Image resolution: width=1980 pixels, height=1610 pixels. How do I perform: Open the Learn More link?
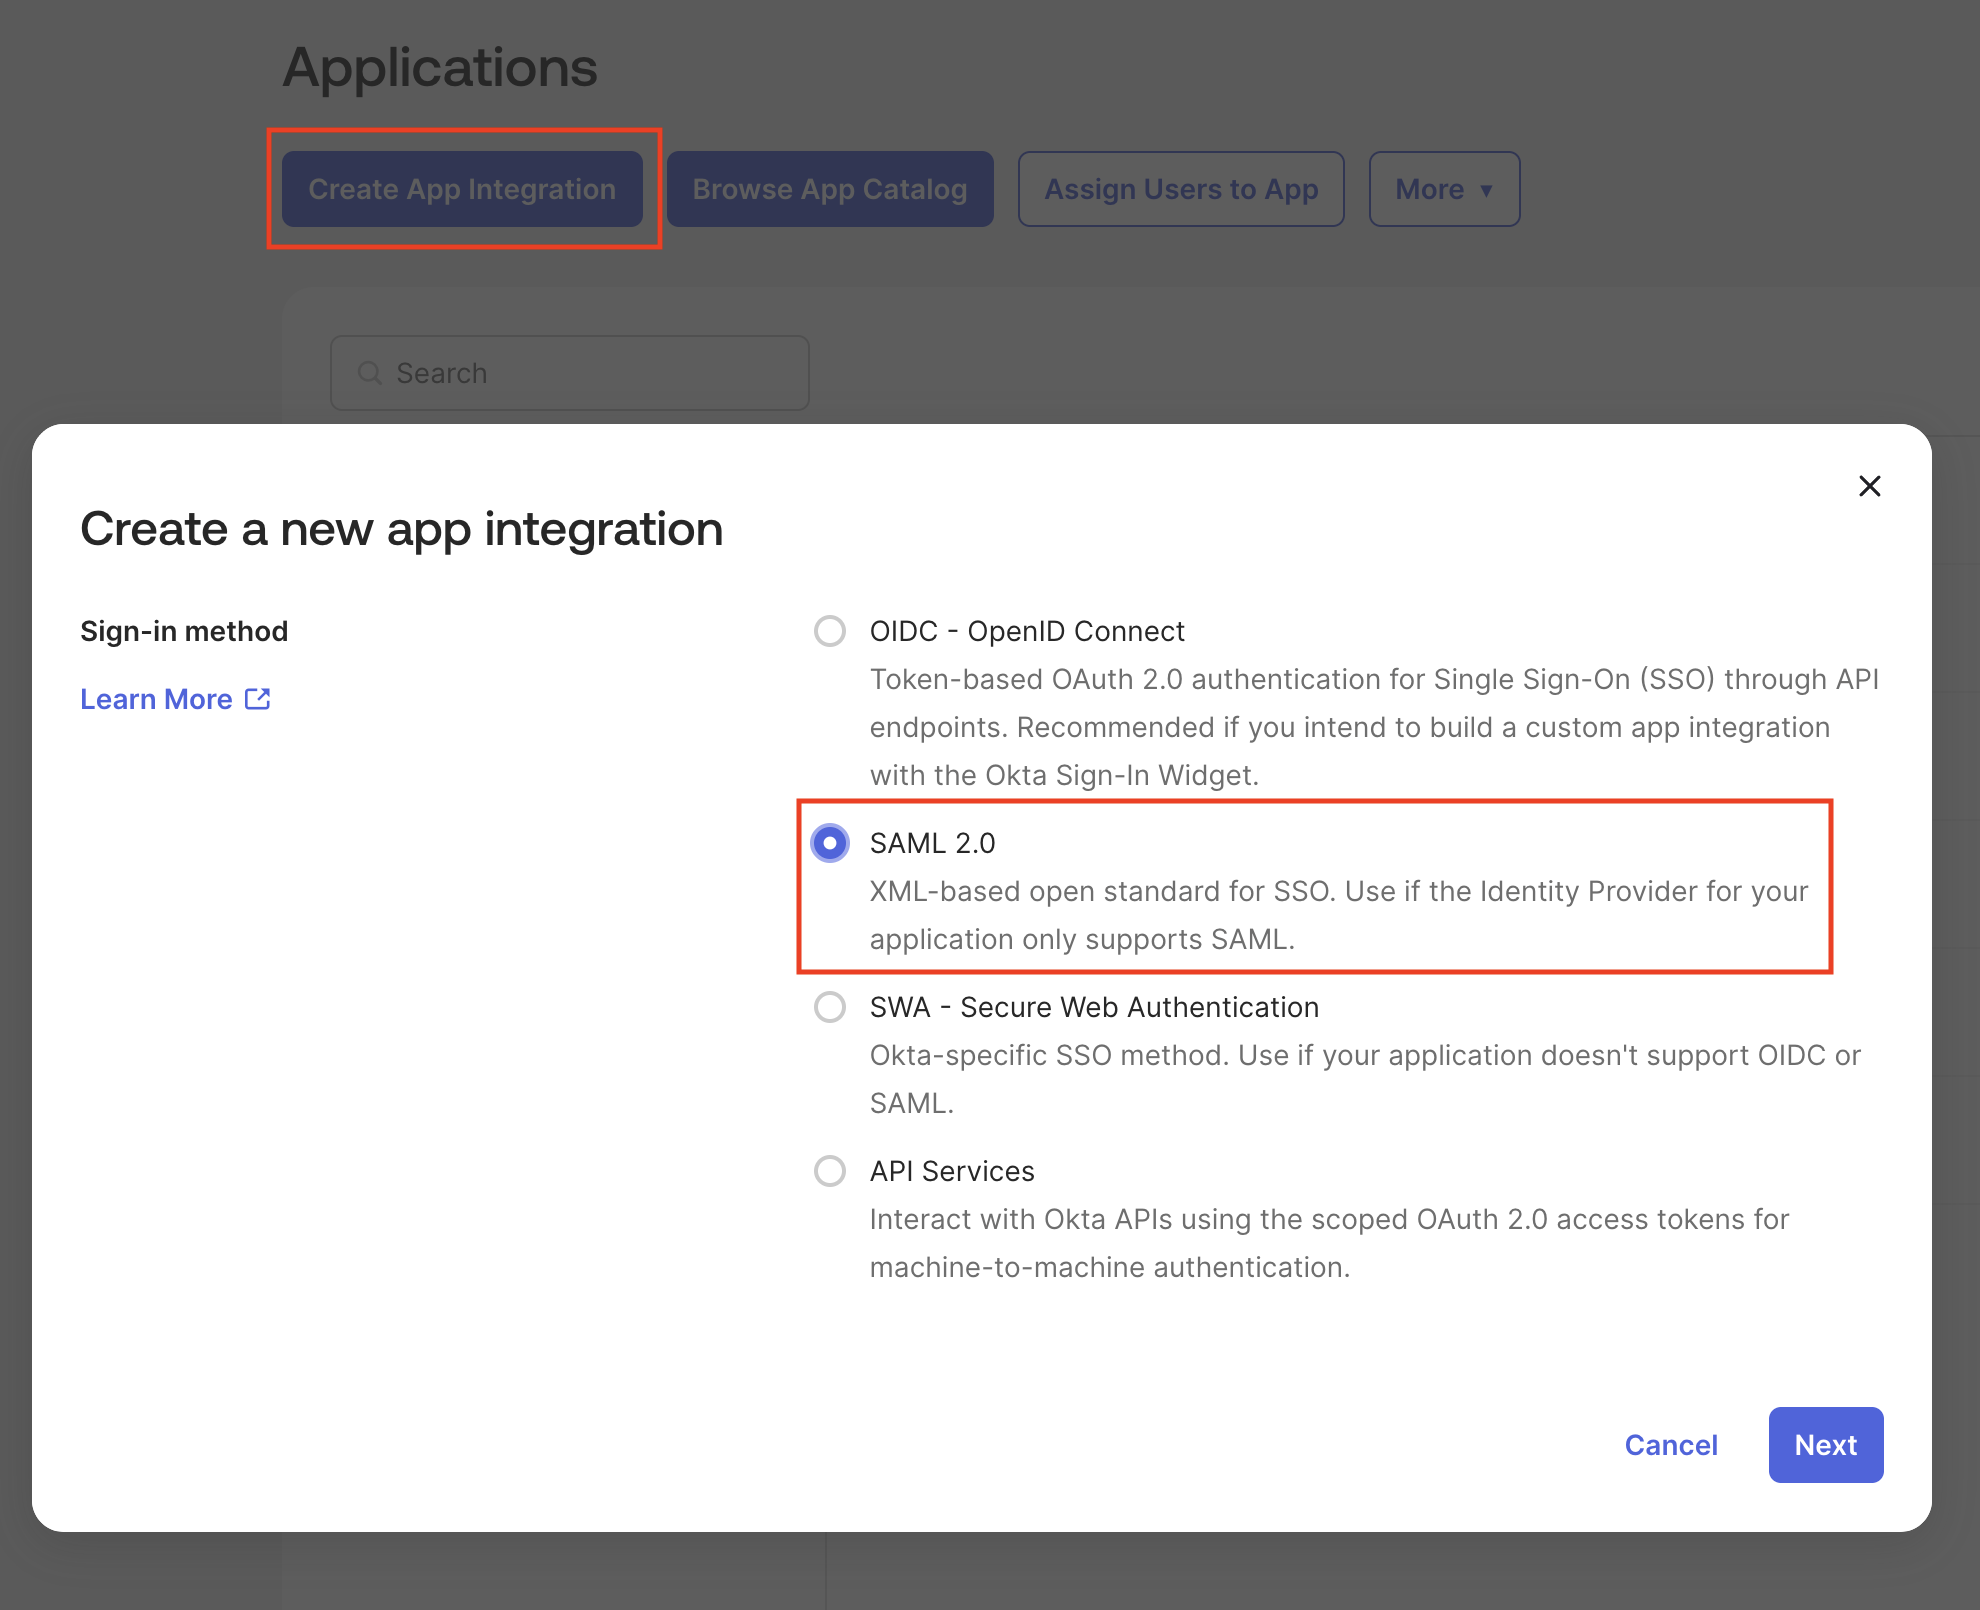tap(157, 699)
